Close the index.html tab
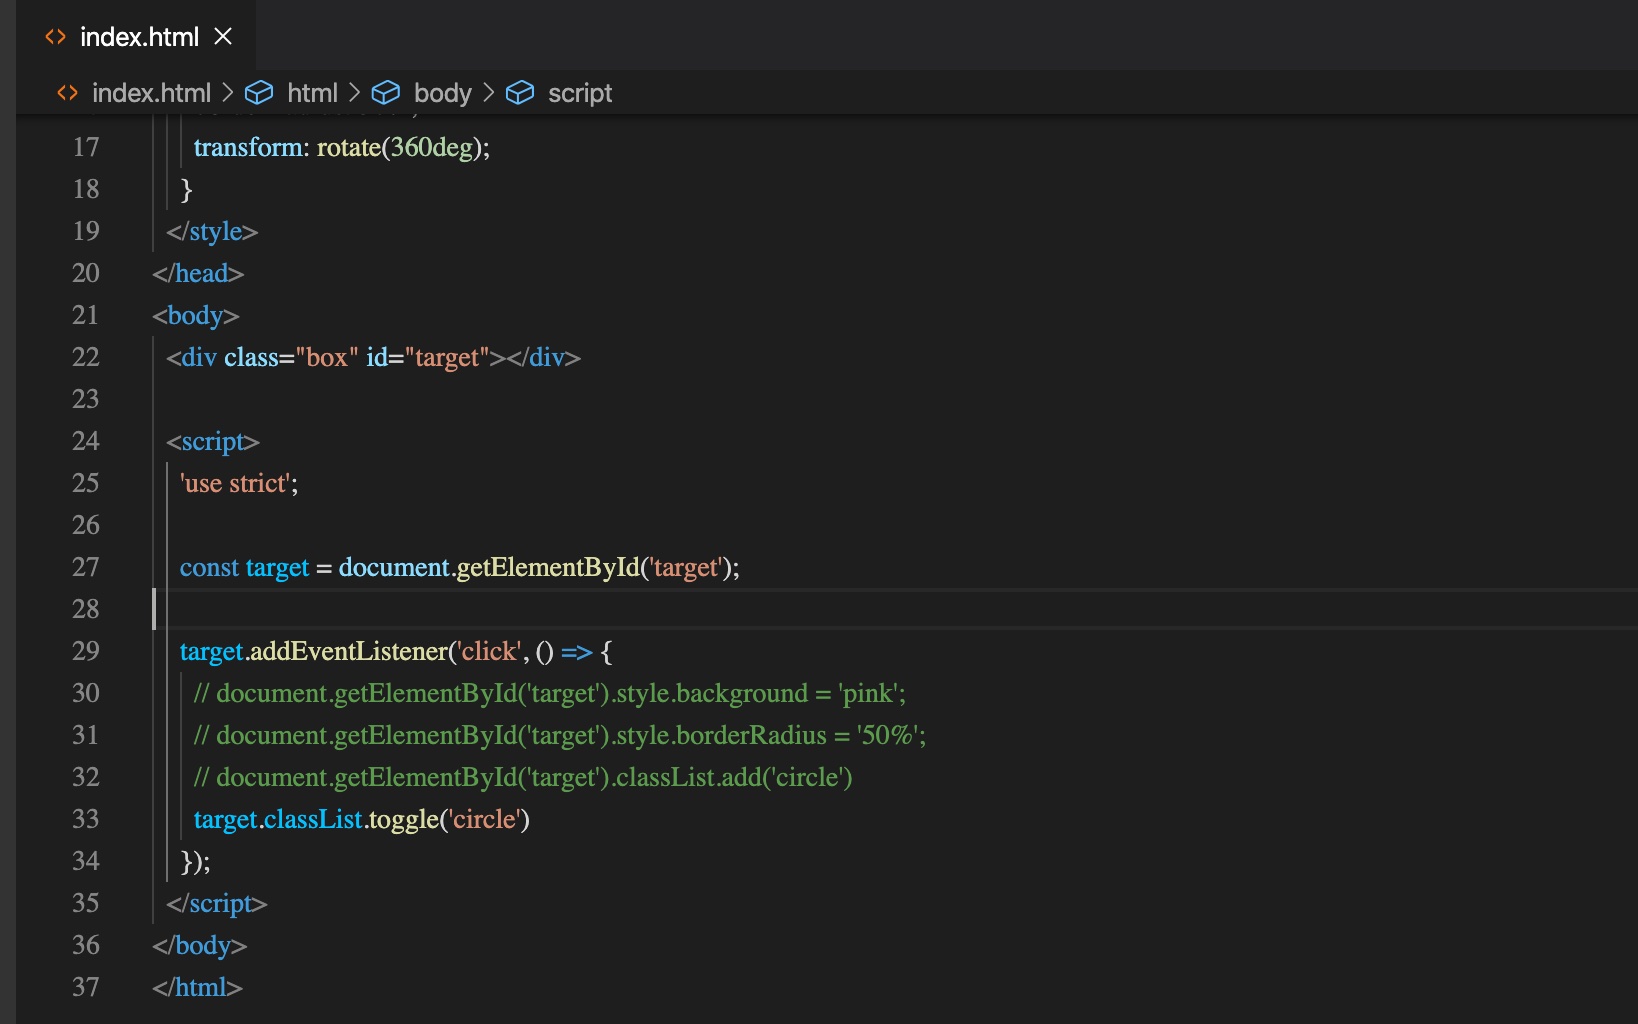The width and height of the screenshot is (1638, 1024). coord(223,37)
